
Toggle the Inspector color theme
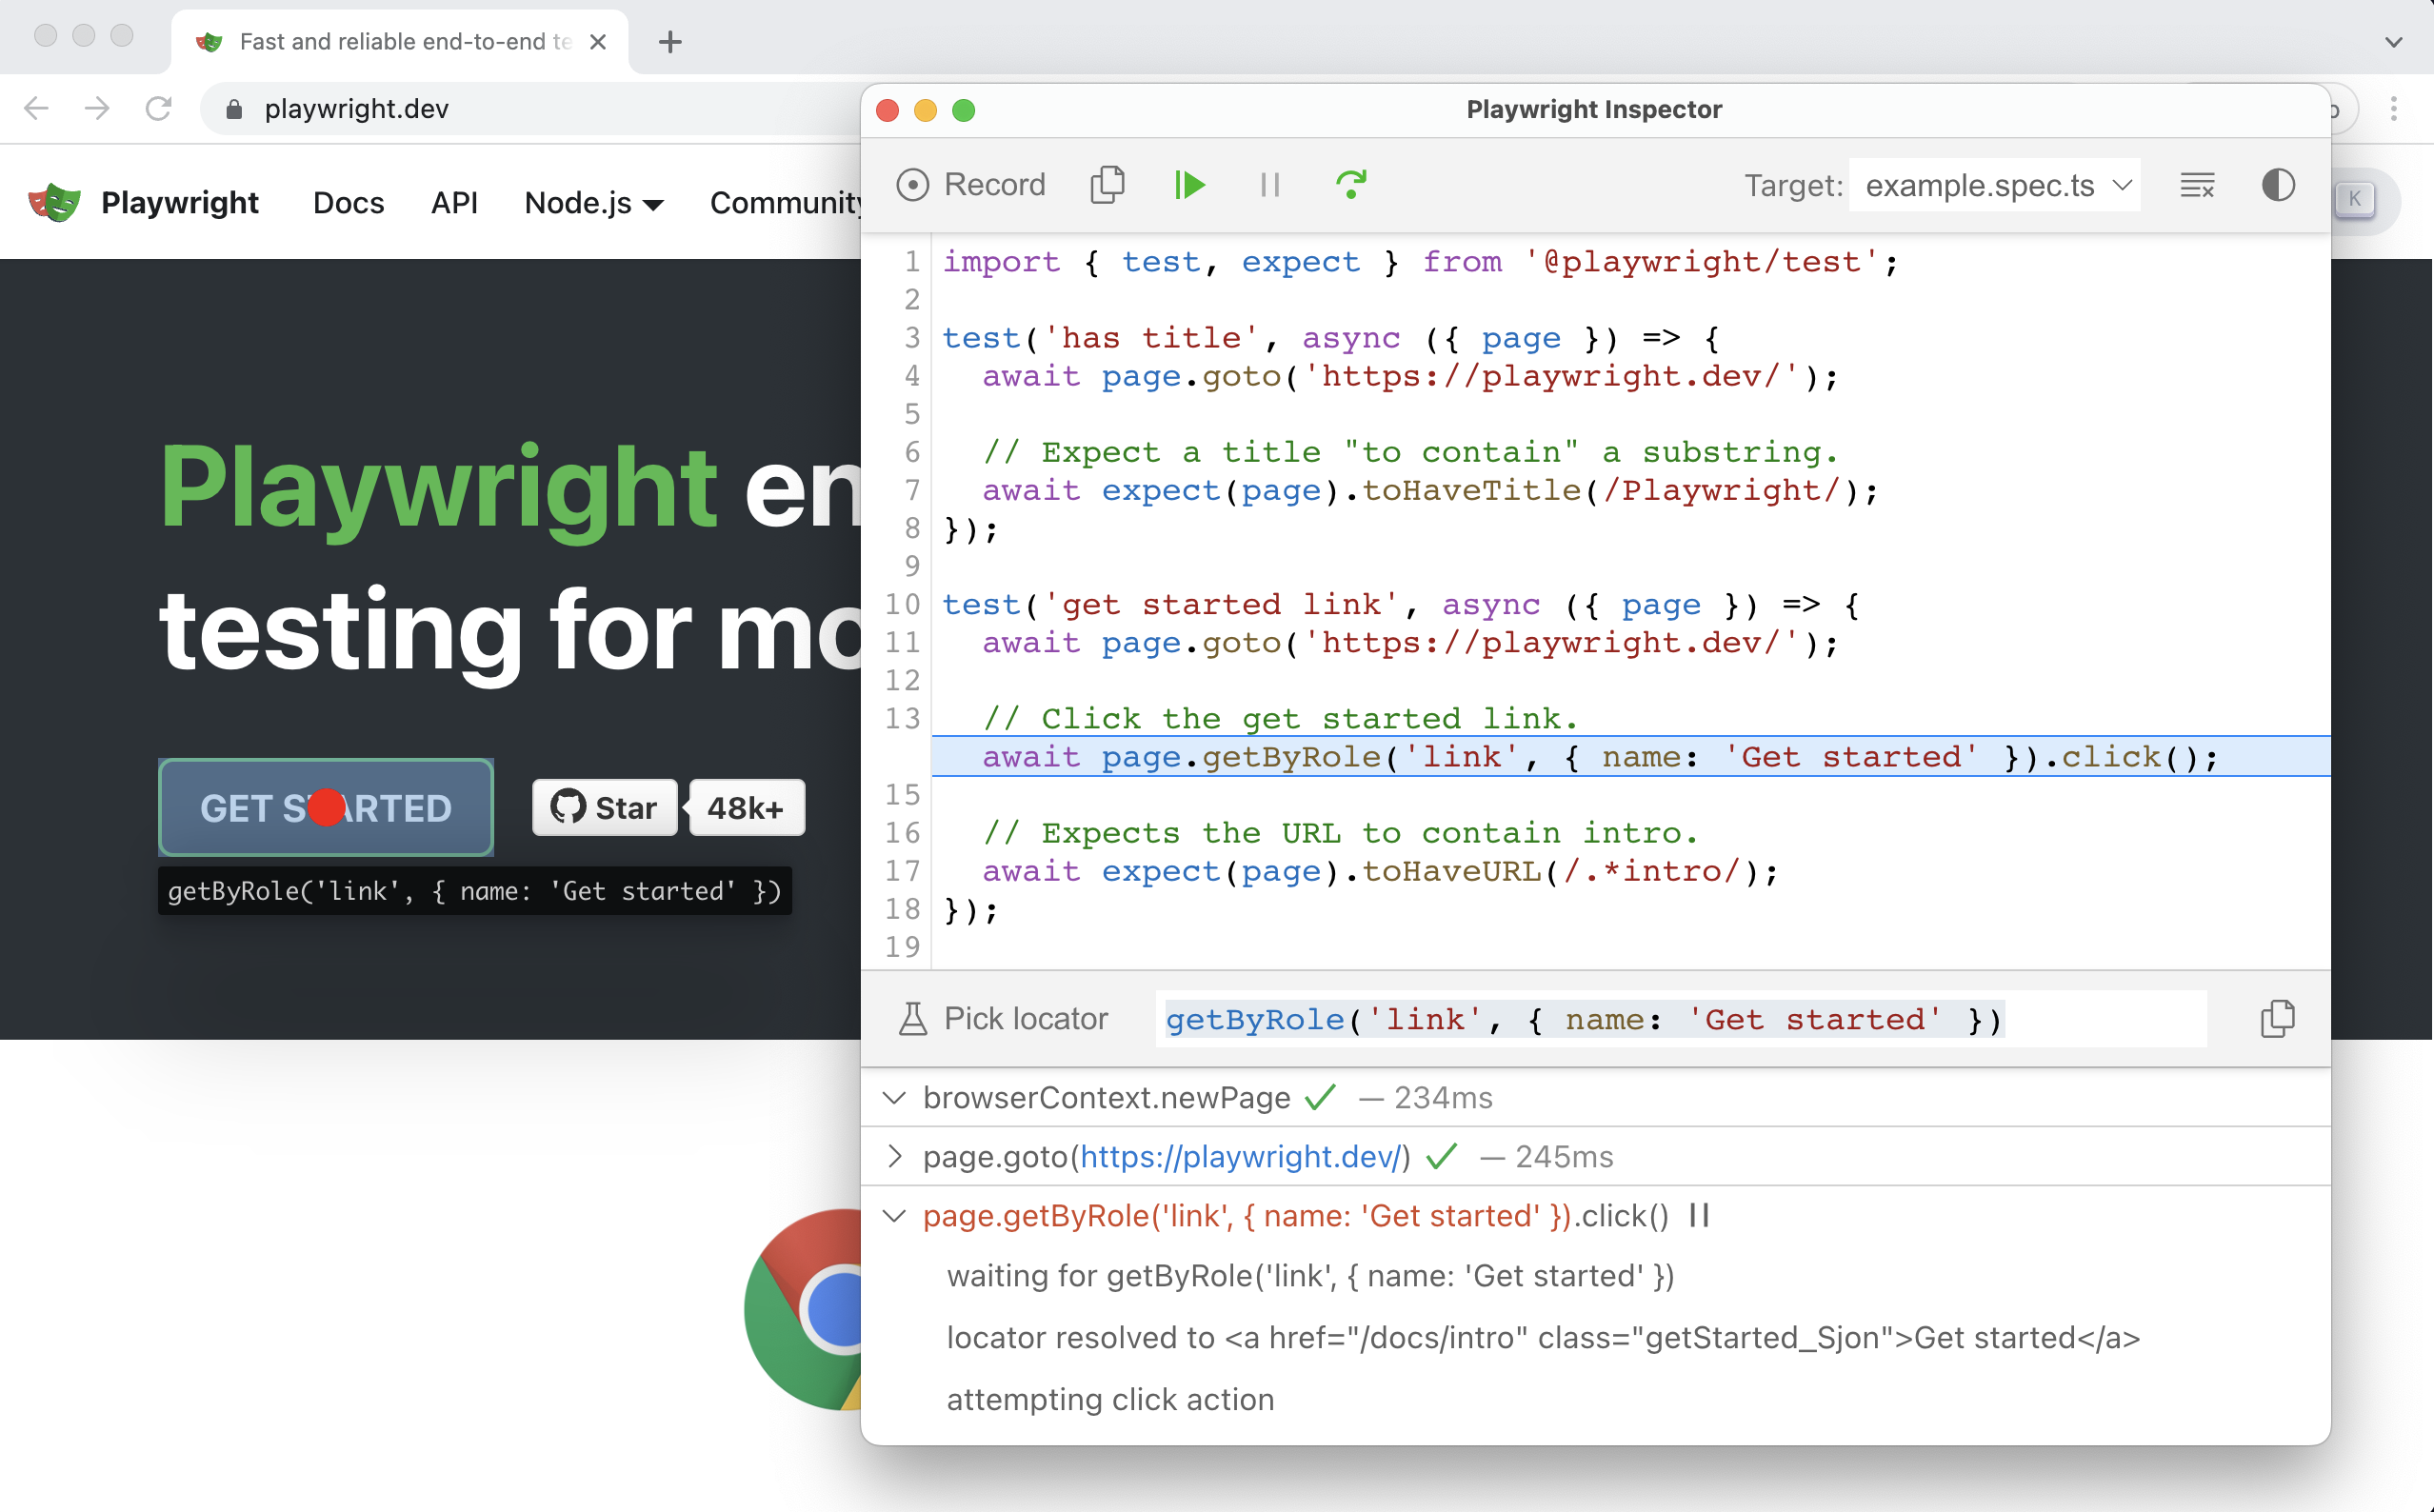[2278, 185]
